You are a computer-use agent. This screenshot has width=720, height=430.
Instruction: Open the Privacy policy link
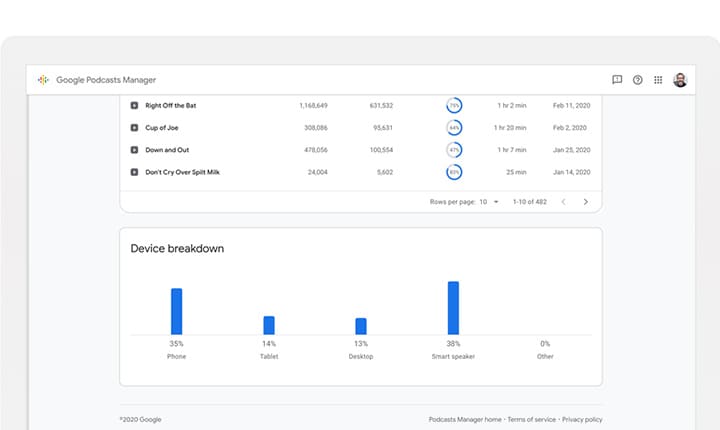(582, 420)
